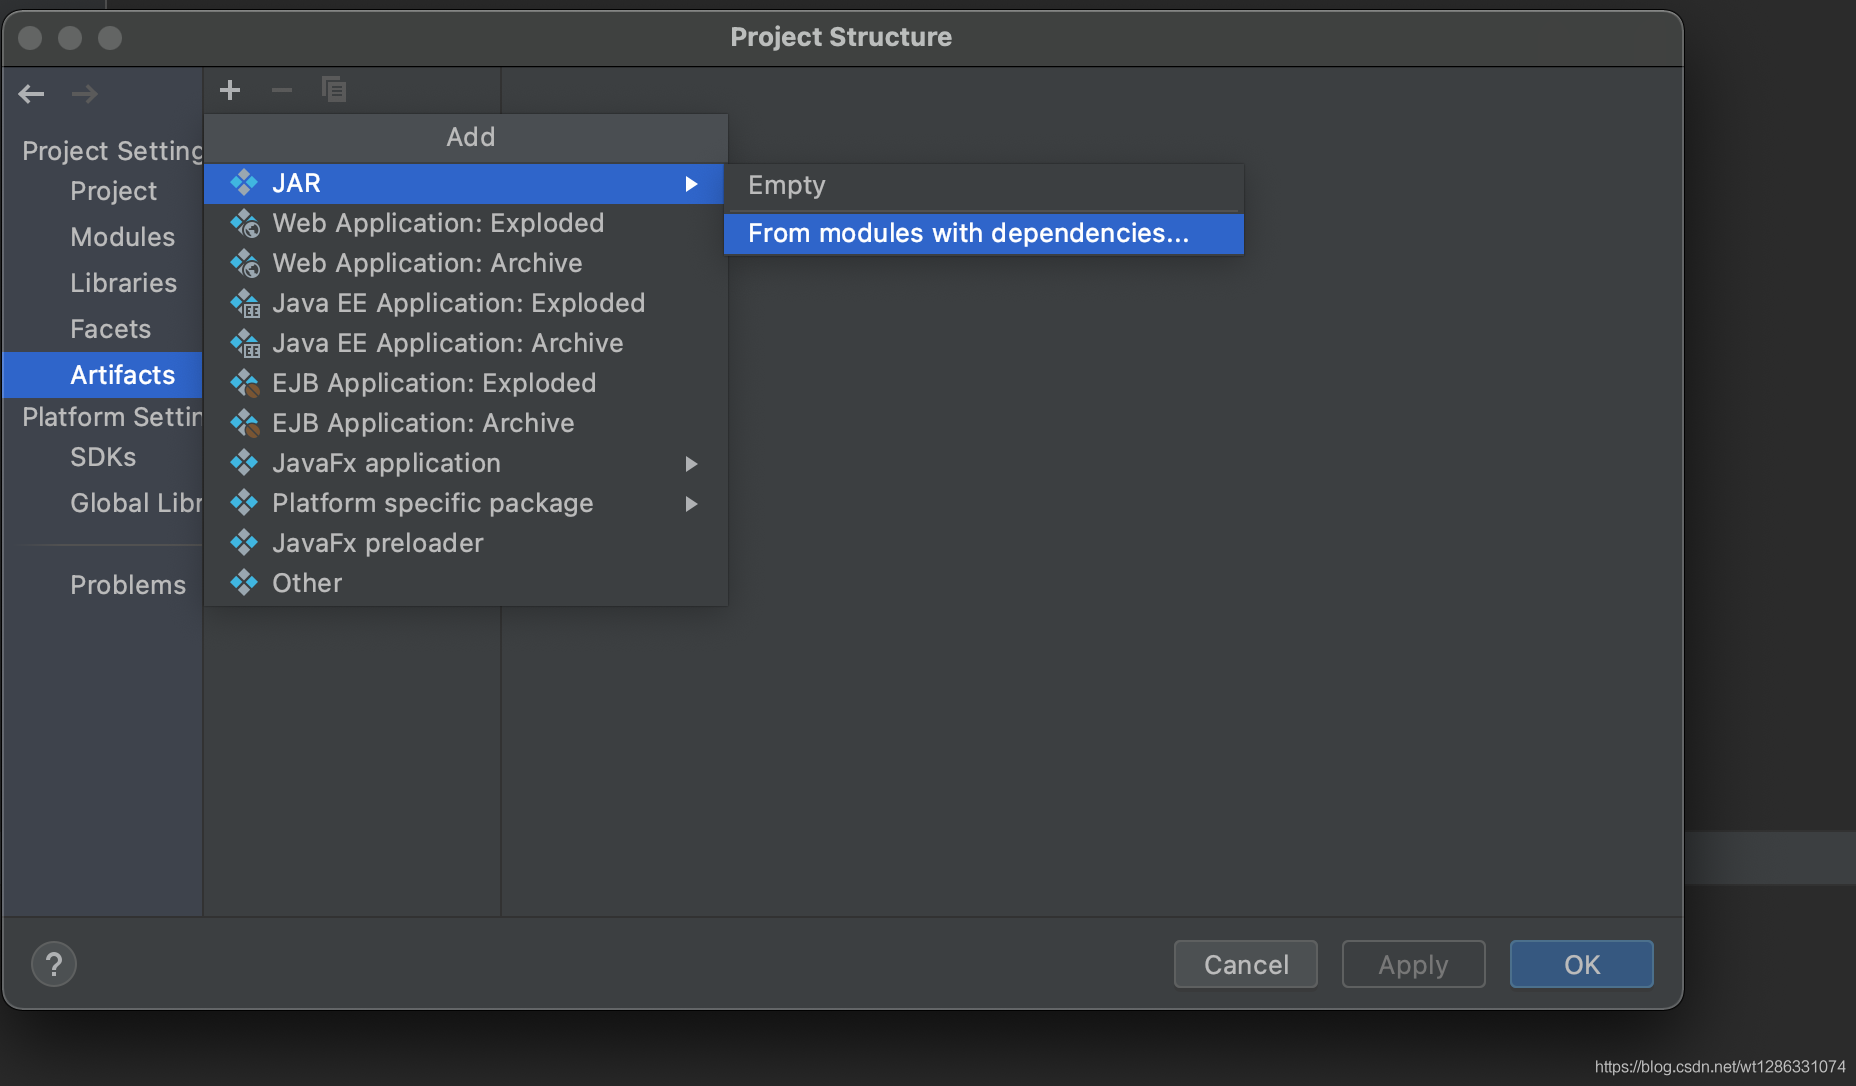Select the Empty JAR option
This screenshot has height=1086, width=1856.
(787, 186)
